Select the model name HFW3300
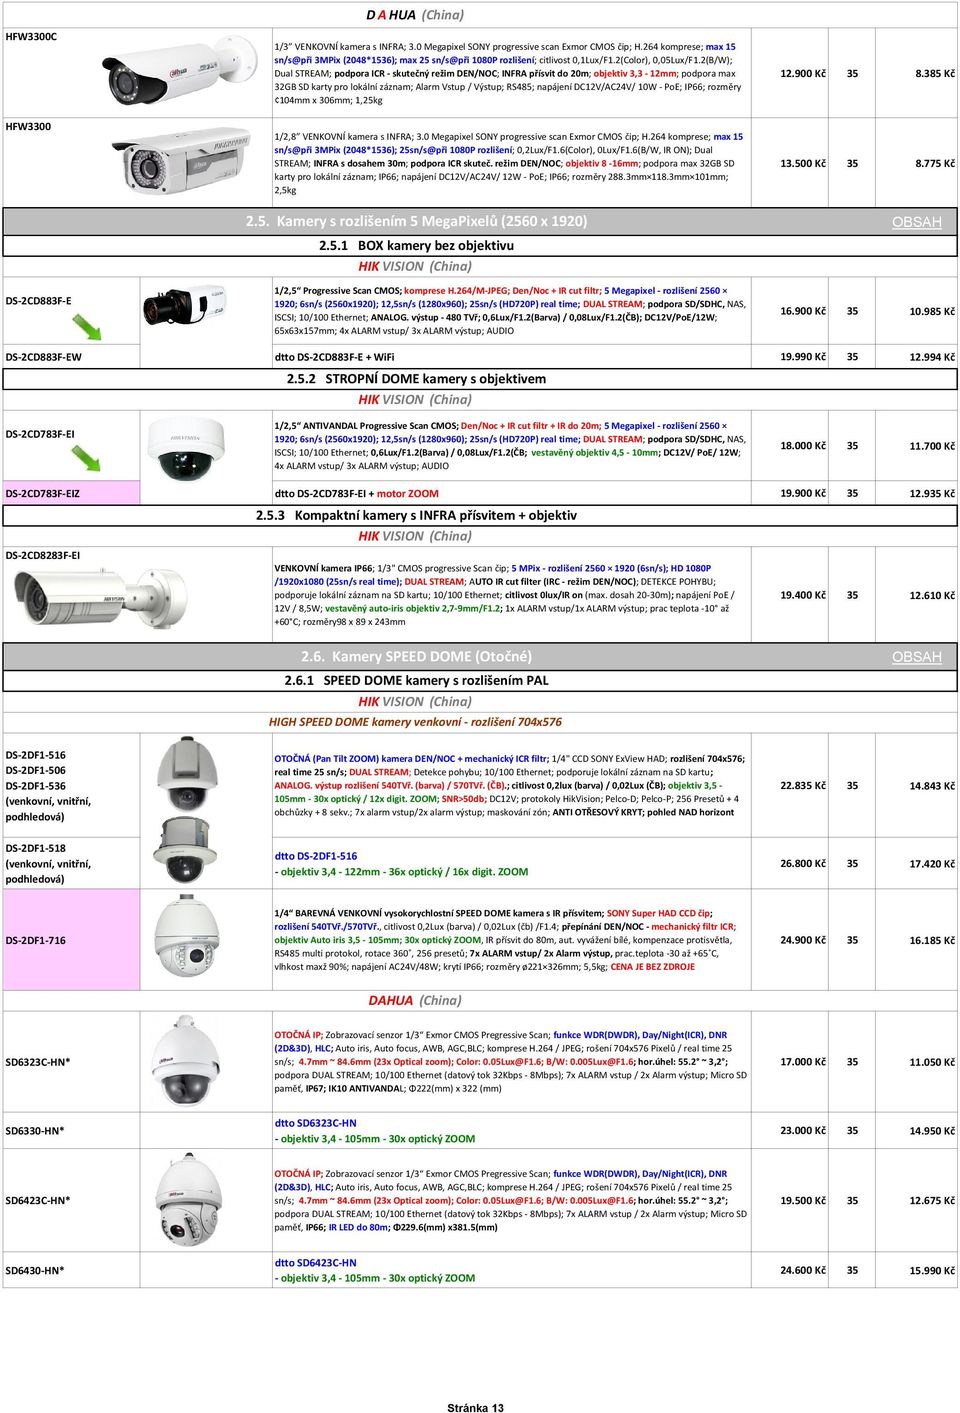This screenshot has width=960, height=1413. pyautogui.click(x=28, y=126)
